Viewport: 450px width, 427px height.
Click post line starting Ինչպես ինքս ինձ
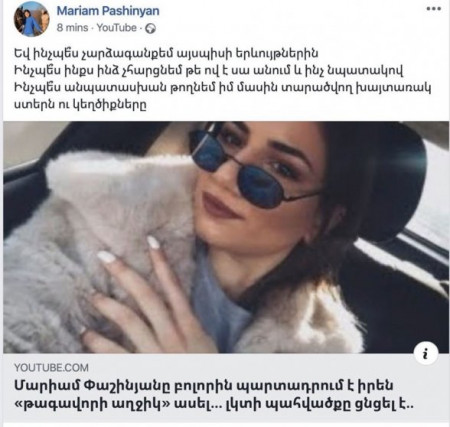[209, 71]
